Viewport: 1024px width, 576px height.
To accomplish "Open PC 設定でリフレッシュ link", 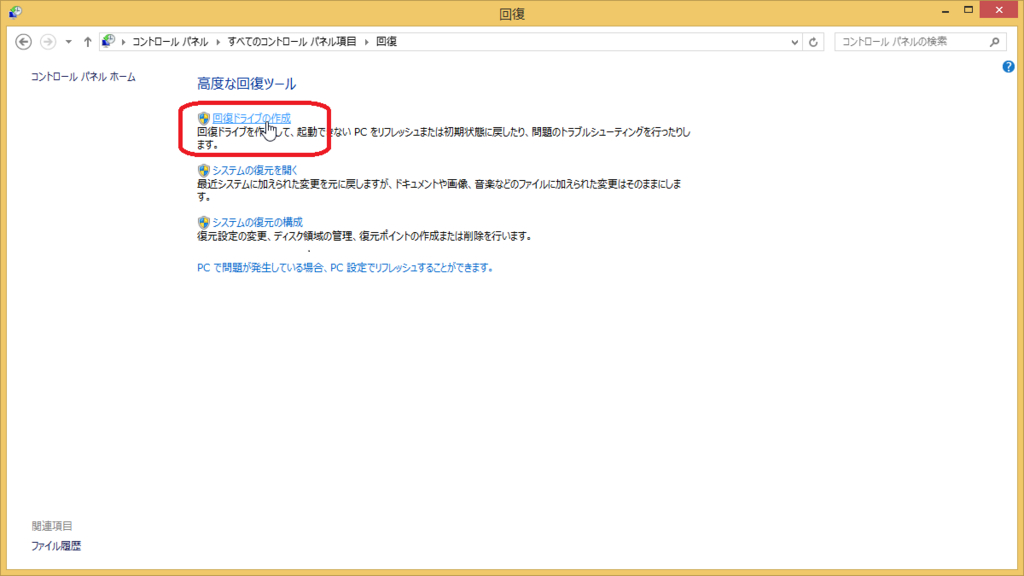I will point(345,268).
